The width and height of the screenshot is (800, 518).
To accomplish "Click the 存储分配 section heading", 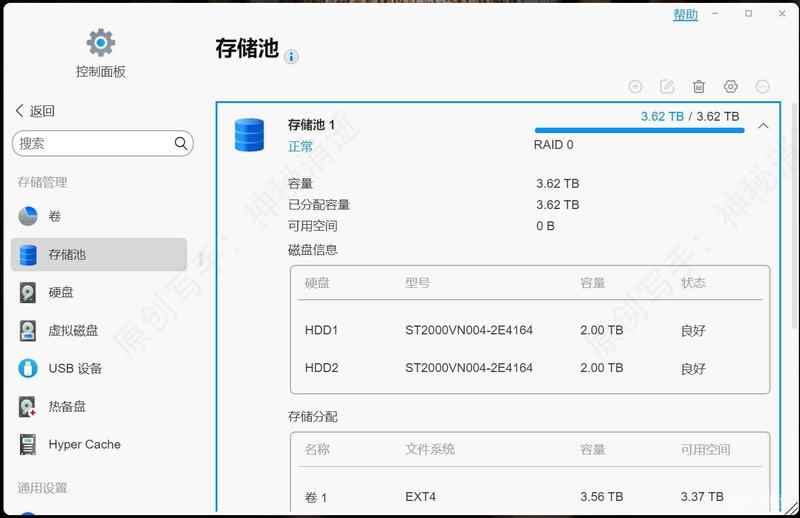I will pos(313,417).
